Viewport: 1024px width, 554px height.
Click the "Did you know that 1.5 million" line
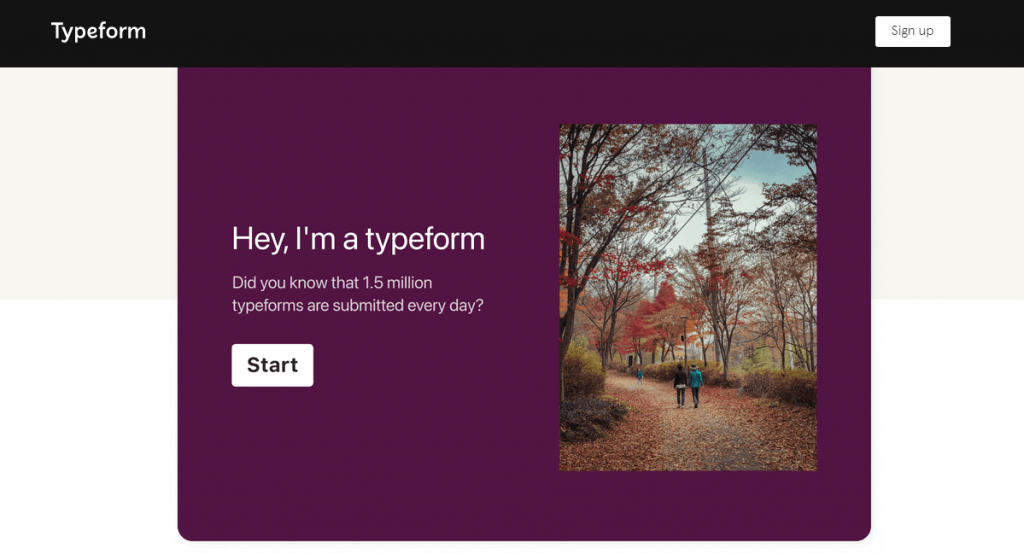pyautogui.click(x=332, y=283)
